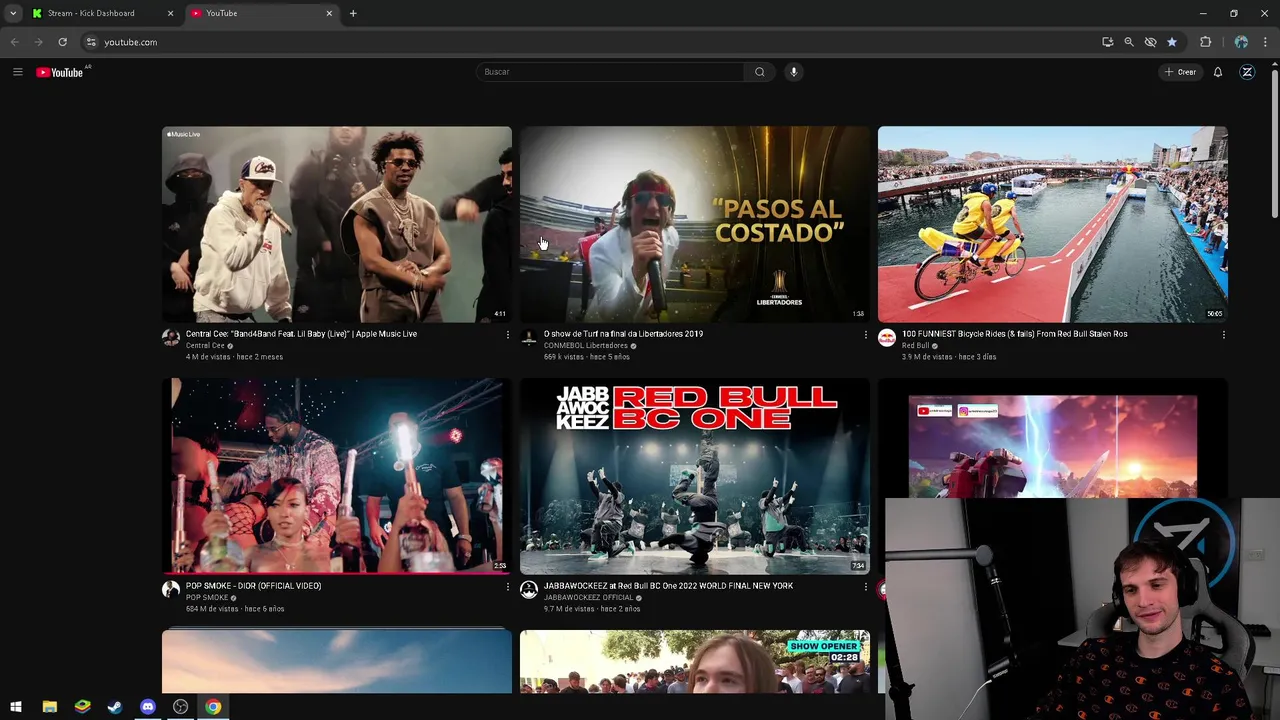
Task: Click the Pop Smoke channel avatar
Action: click(x=171, y=590)
